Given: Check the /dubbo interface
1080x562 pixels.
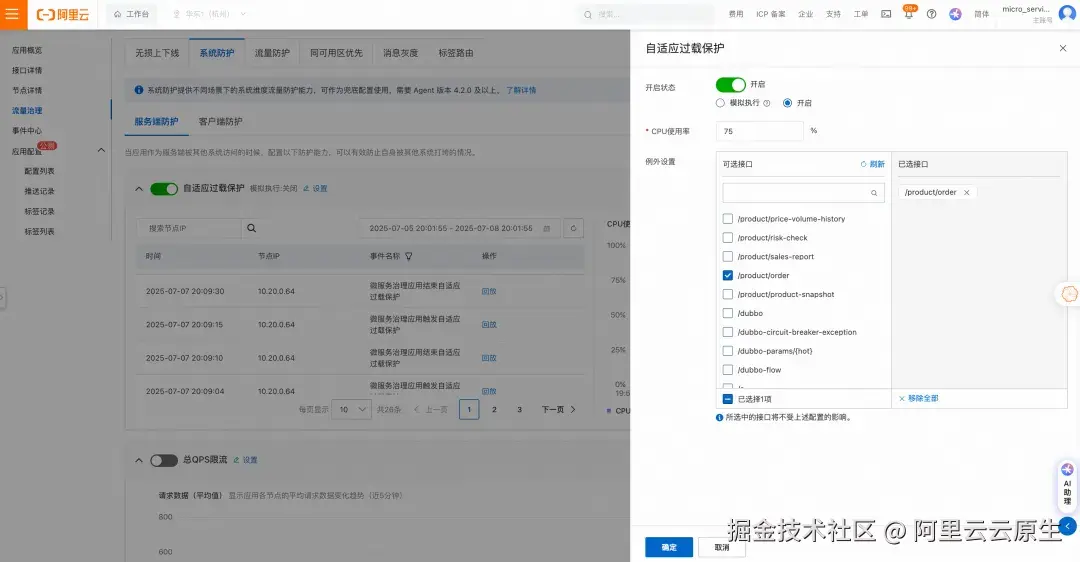Looking at the screenshot, I should tap(727, 313).
